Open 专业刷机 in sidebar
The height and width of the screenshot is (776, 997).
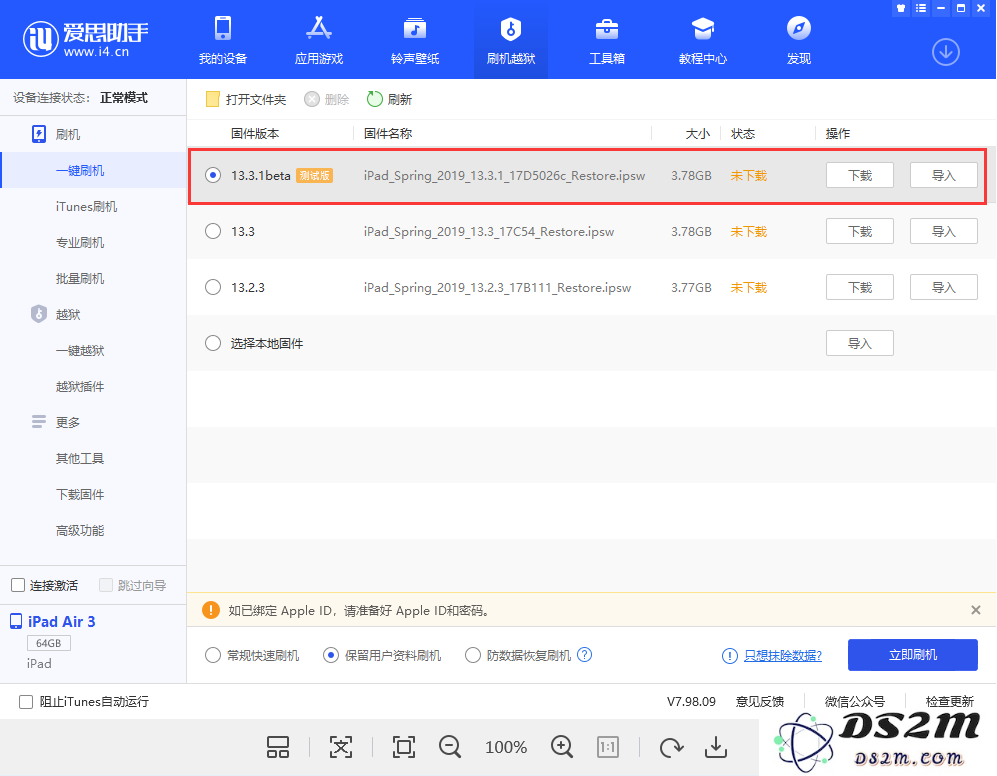[x=80, y=242]
